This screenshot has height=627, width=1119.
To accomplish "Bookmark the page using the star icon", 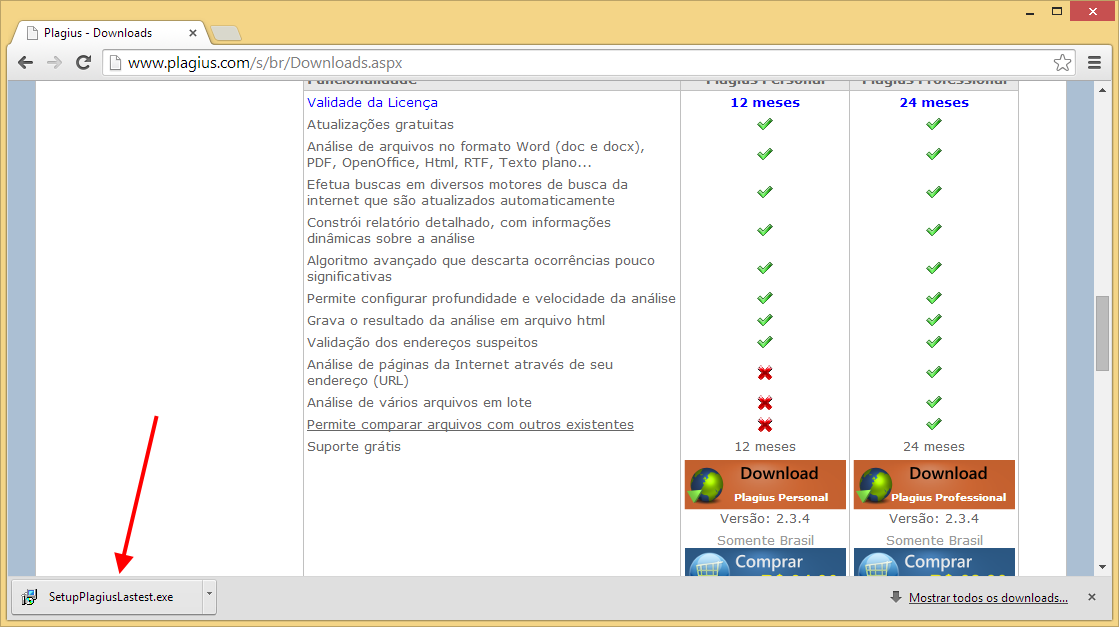I will coord(1062,61).
